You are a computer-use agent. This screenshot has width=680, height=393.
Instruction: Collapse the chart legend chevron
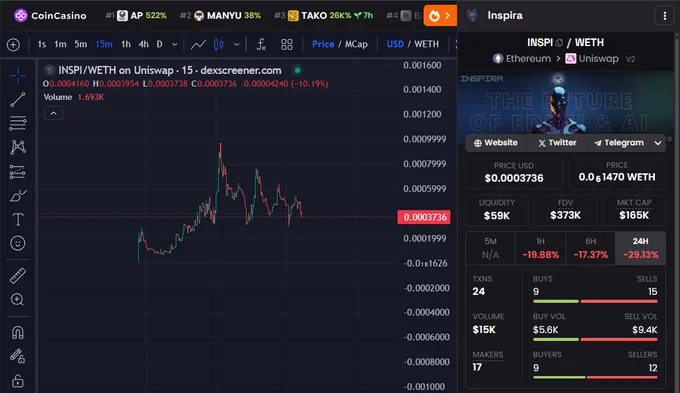click(x=53, y=113)
